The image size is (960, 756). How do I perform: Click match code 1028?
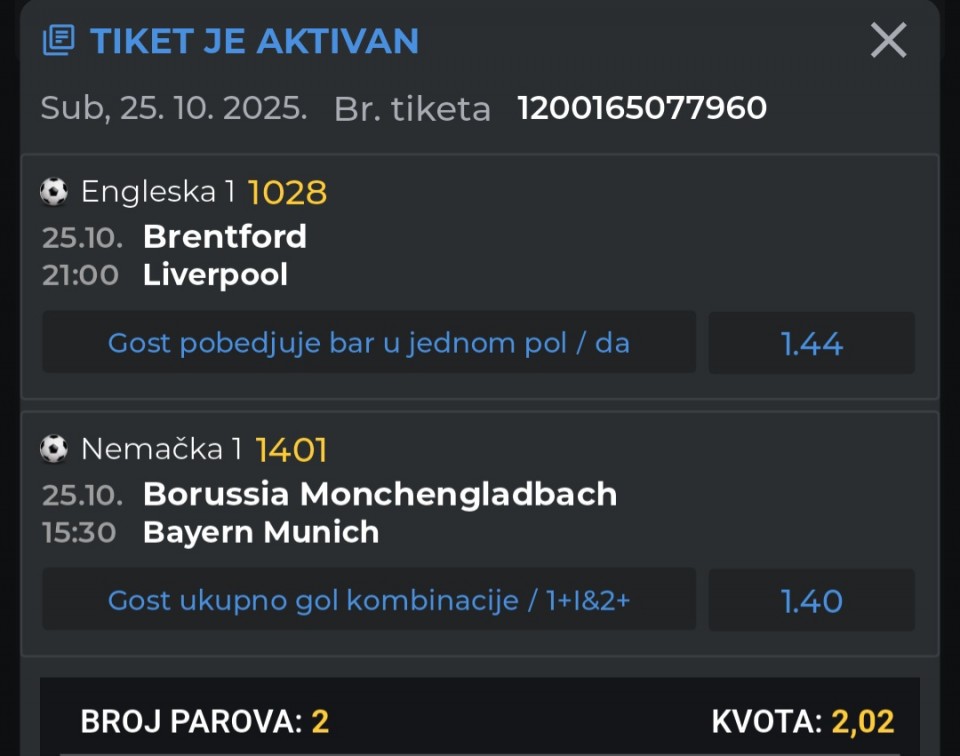tap(287, 191)
